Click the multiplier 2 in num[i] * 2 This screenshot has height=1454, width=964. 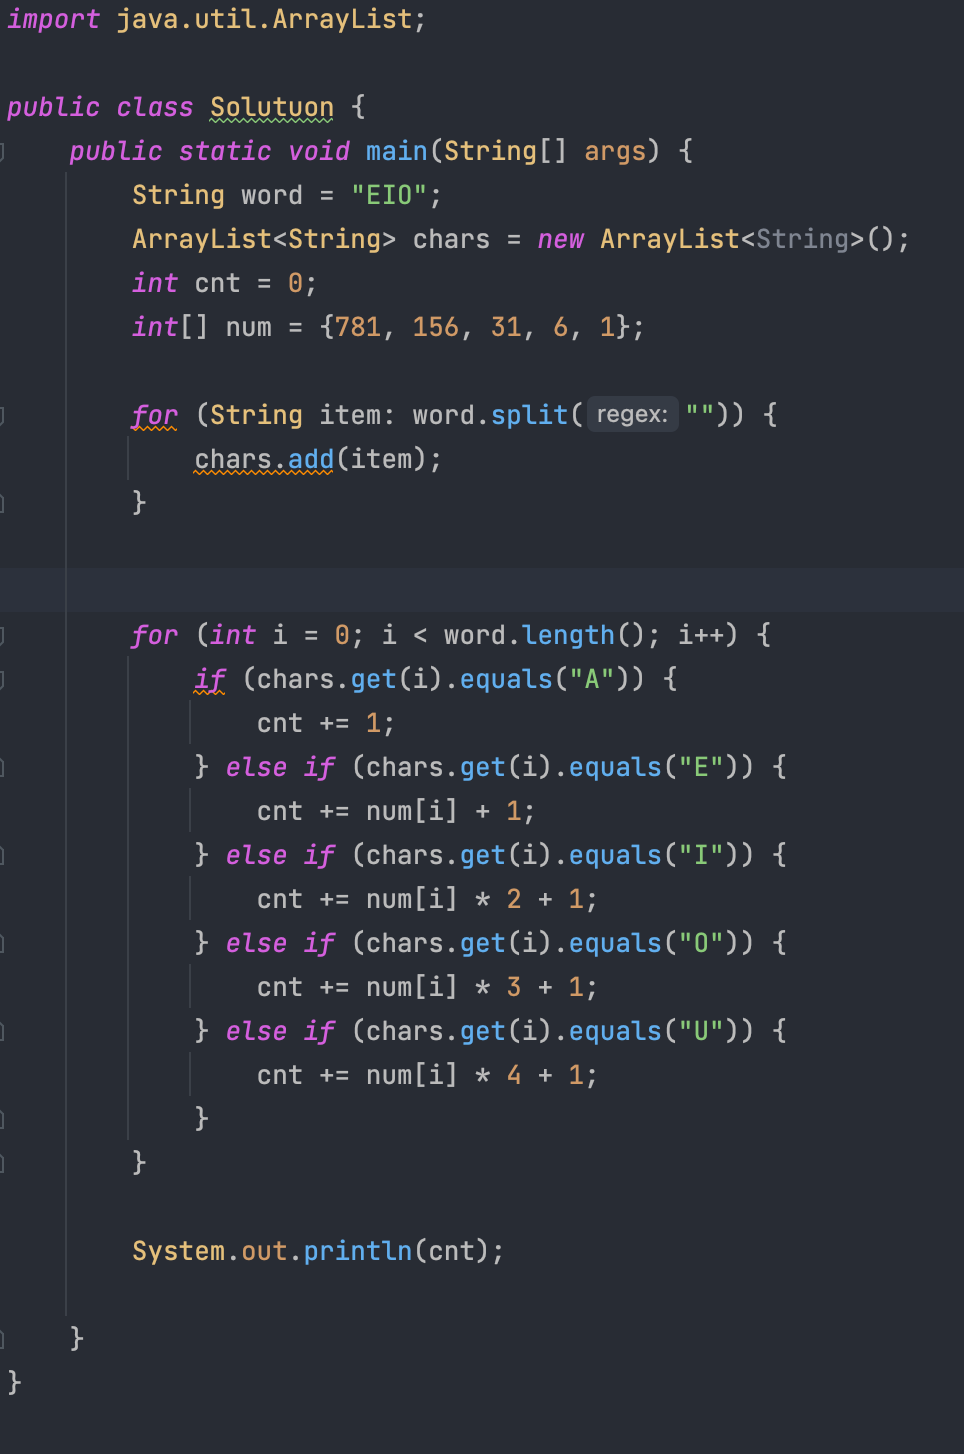click(514, 899)
